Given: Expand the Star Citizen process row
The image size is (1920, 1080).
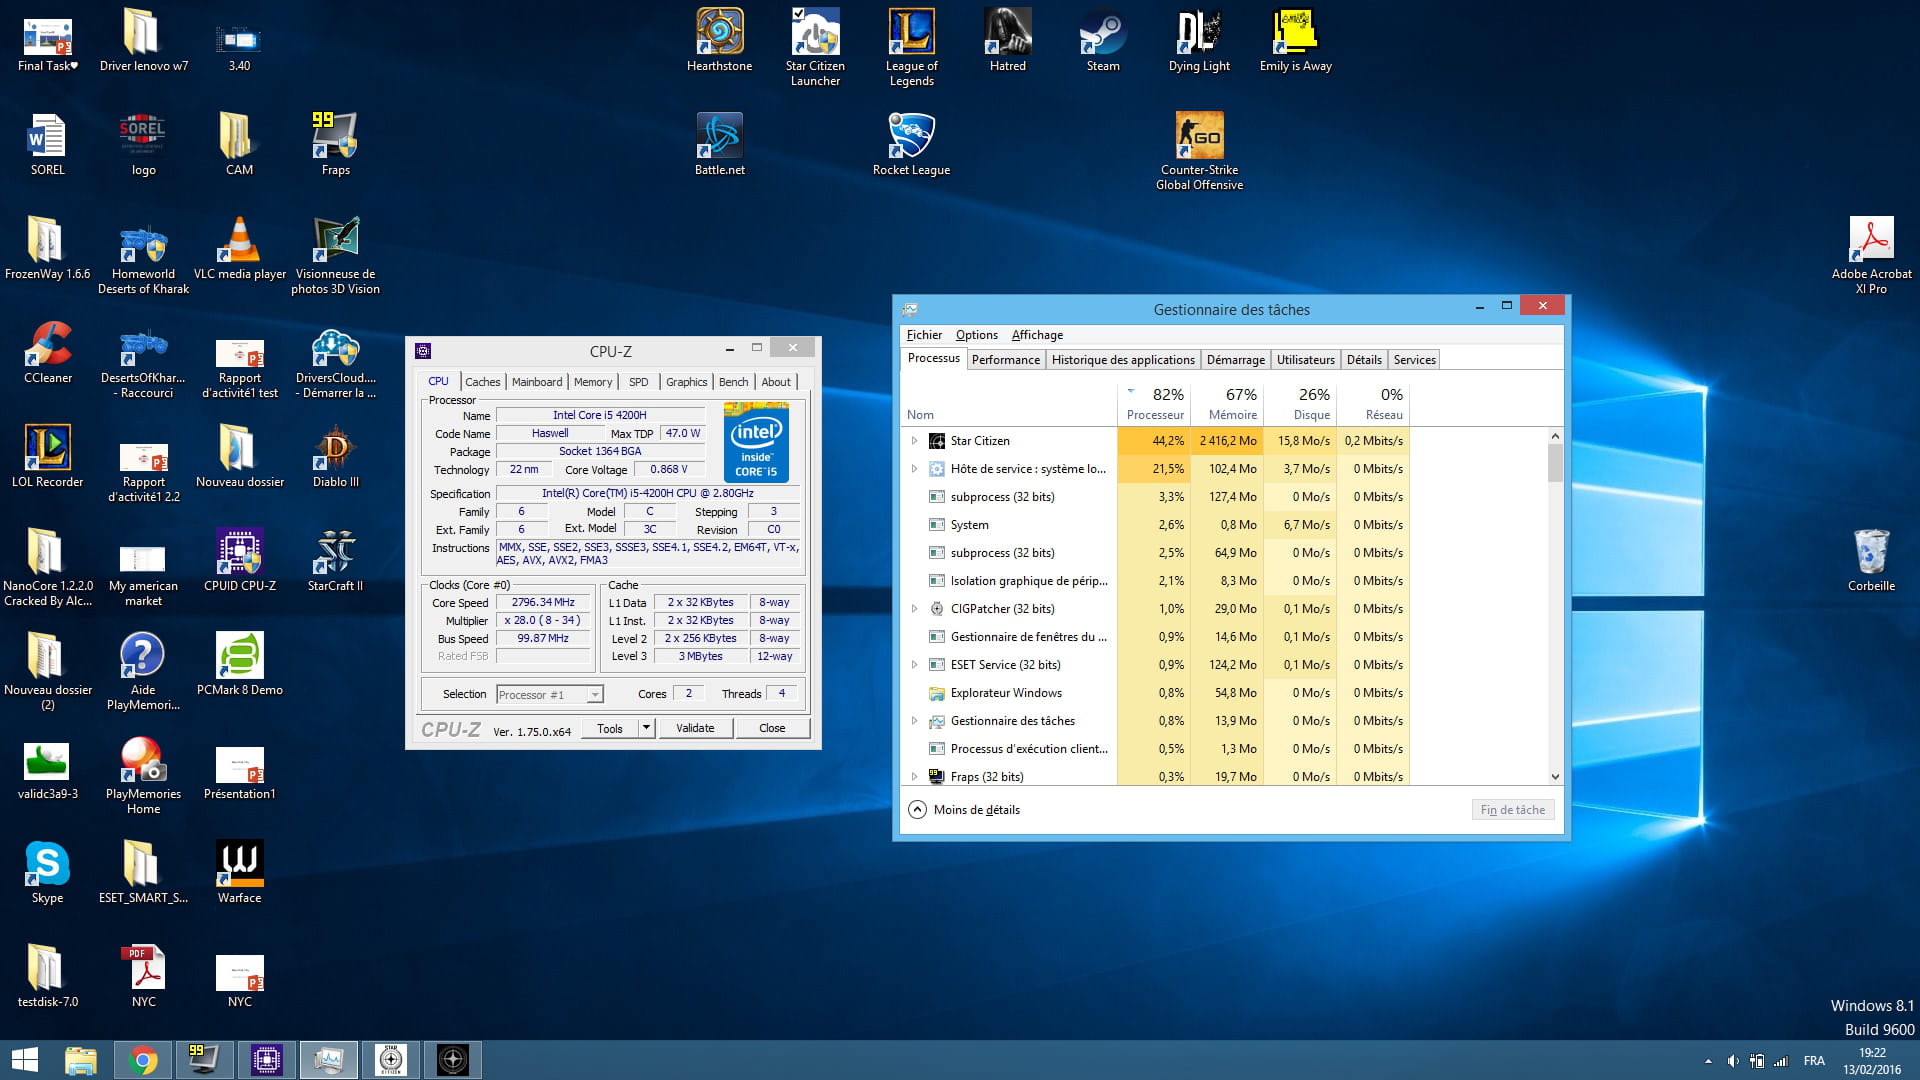Looking at the screenshot, I should point(914,441).
